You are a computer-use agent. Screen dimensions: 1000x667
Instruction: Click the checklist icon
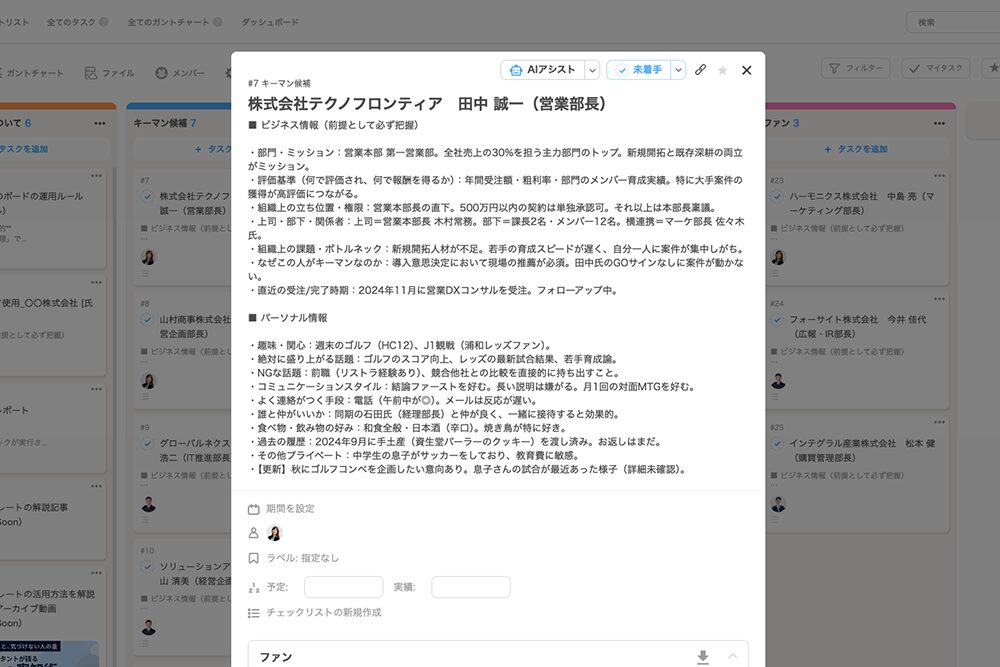253,613
